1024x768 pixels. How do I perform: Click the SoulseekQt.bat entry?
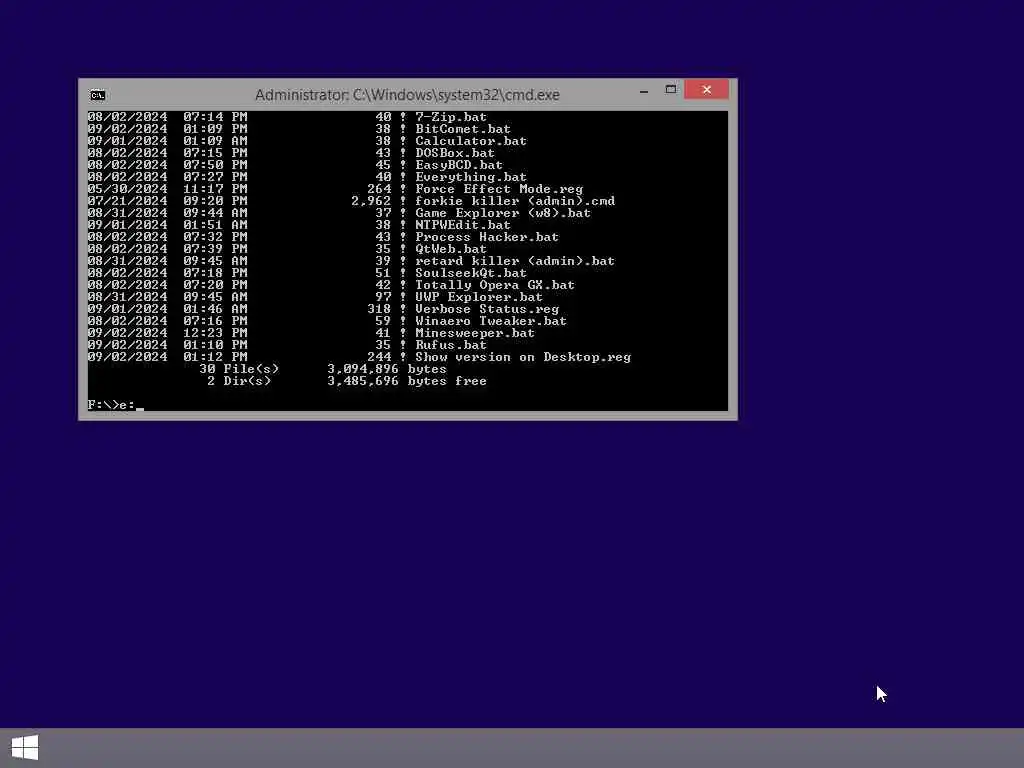tap(471, 273)
